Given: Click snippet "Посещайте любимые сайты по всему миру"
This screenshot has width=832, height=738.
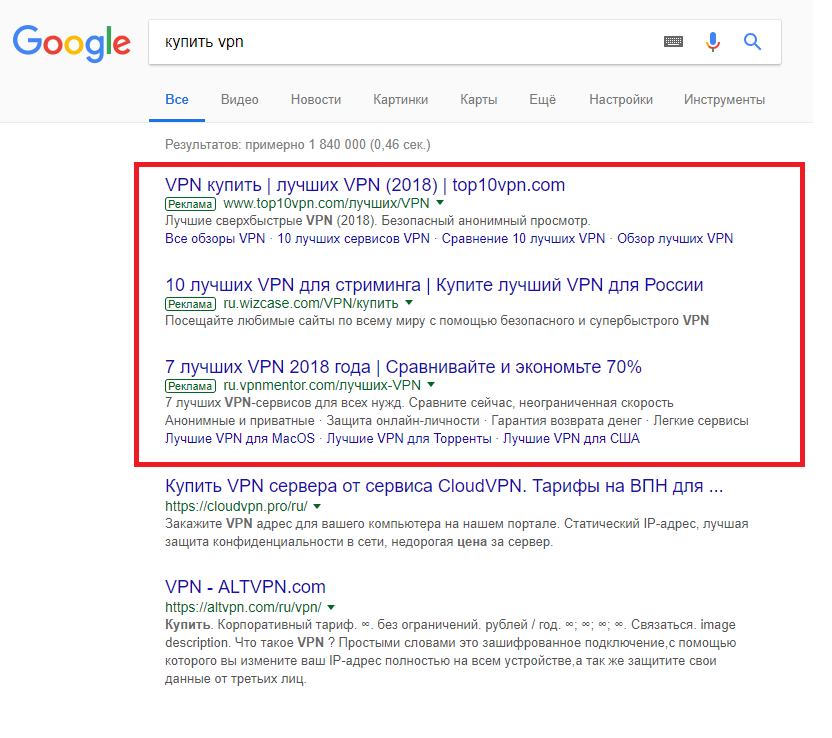Looking at the screenshot, I should pyautogui.click(x=293, y=321).
